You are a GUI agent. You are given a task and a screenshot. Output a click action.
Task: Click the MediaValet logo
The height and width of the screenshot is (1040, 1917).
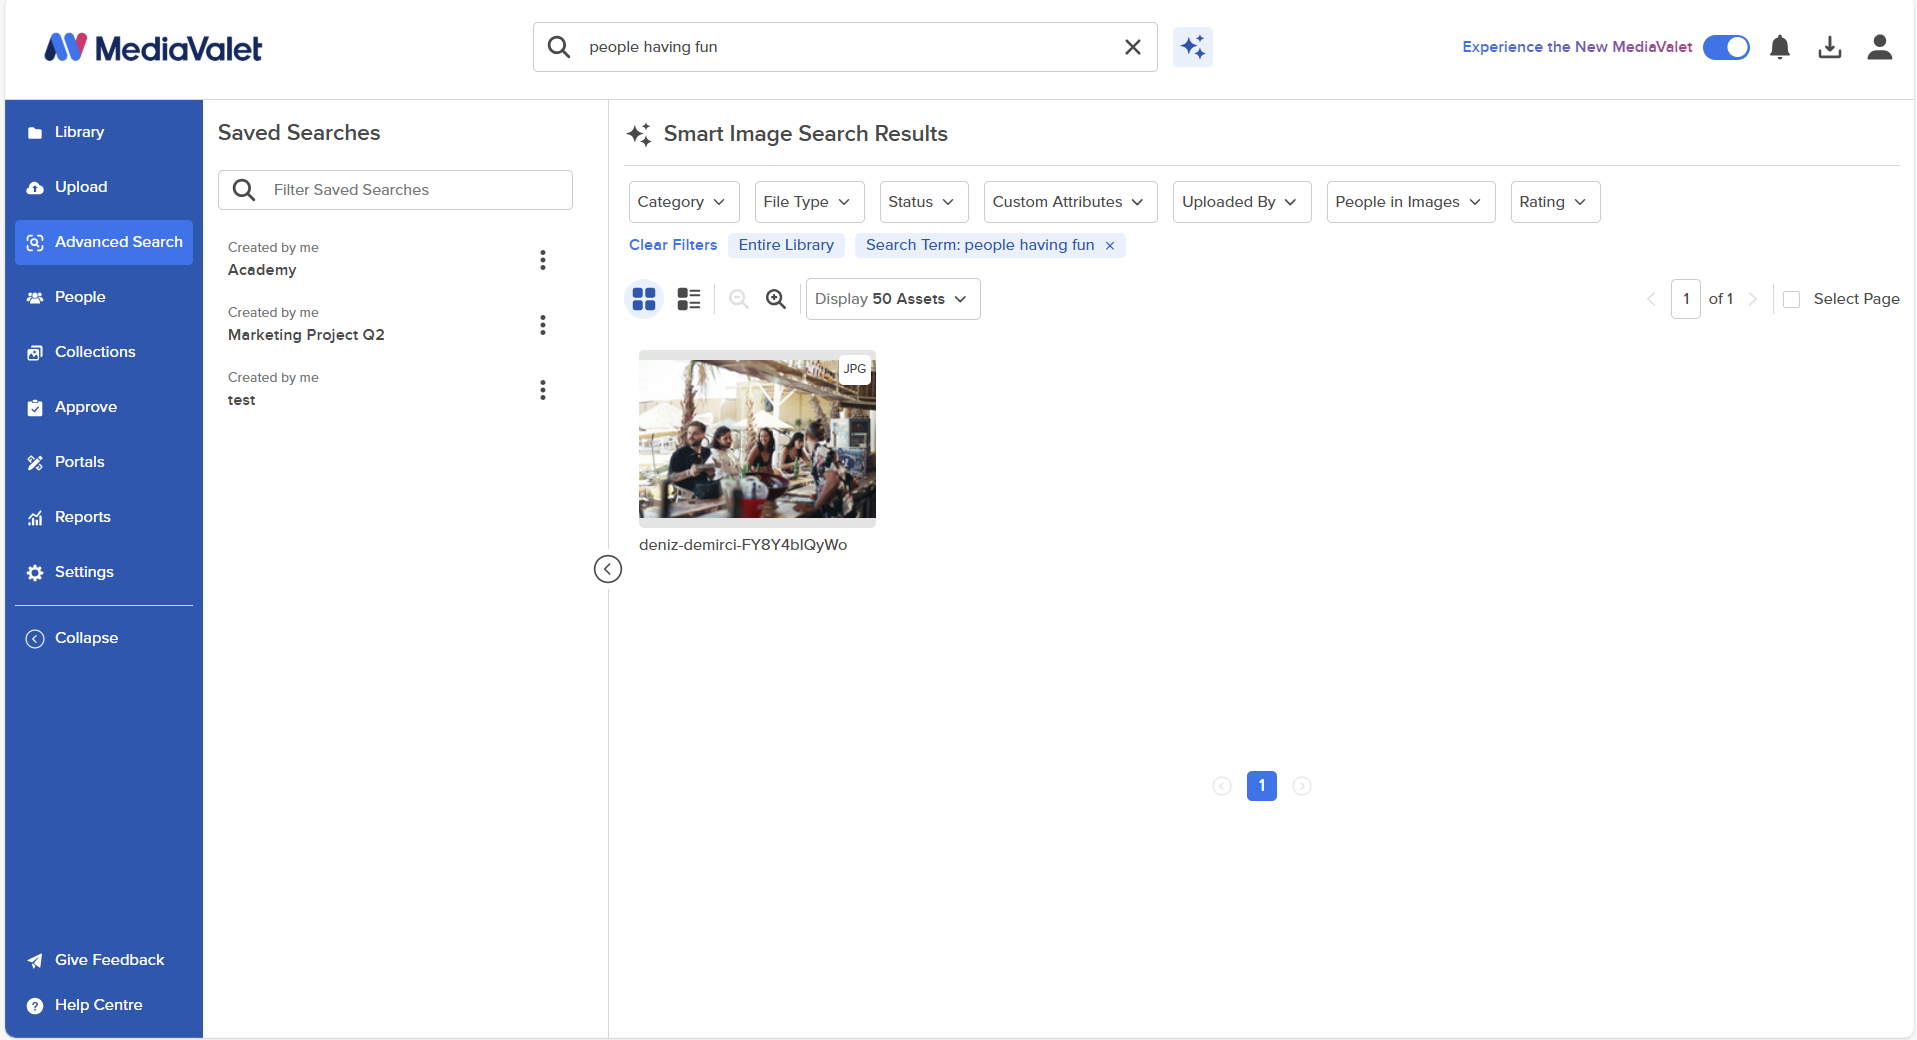point(153,47)
